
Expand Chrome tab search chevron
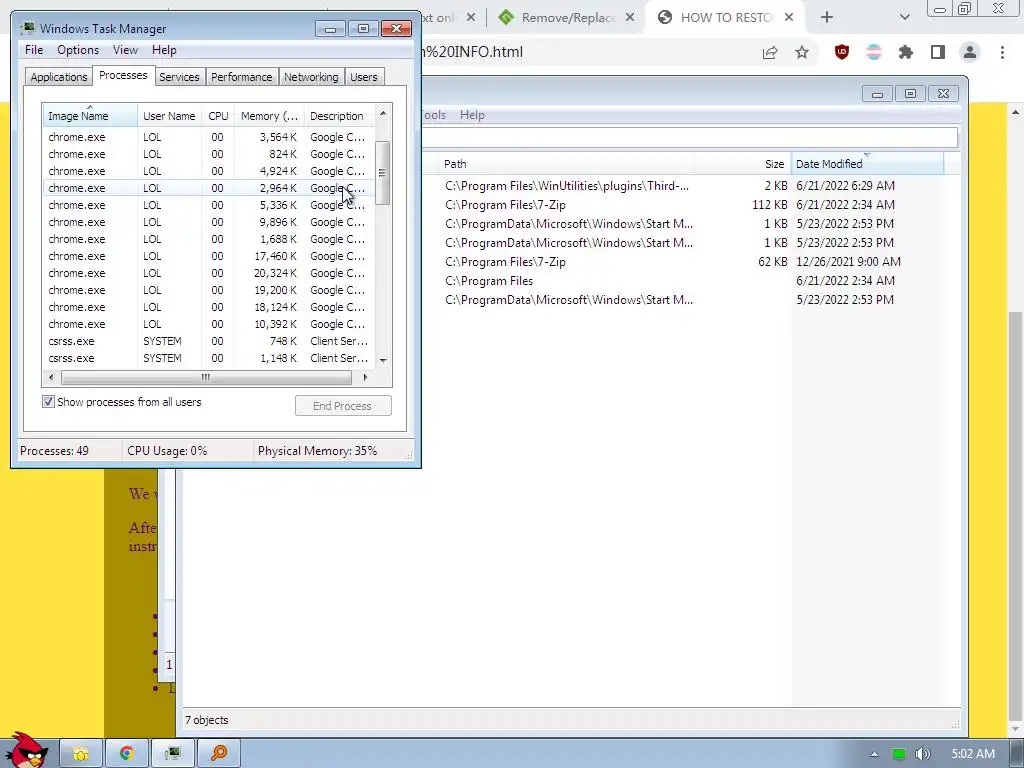tap(904, 18)
